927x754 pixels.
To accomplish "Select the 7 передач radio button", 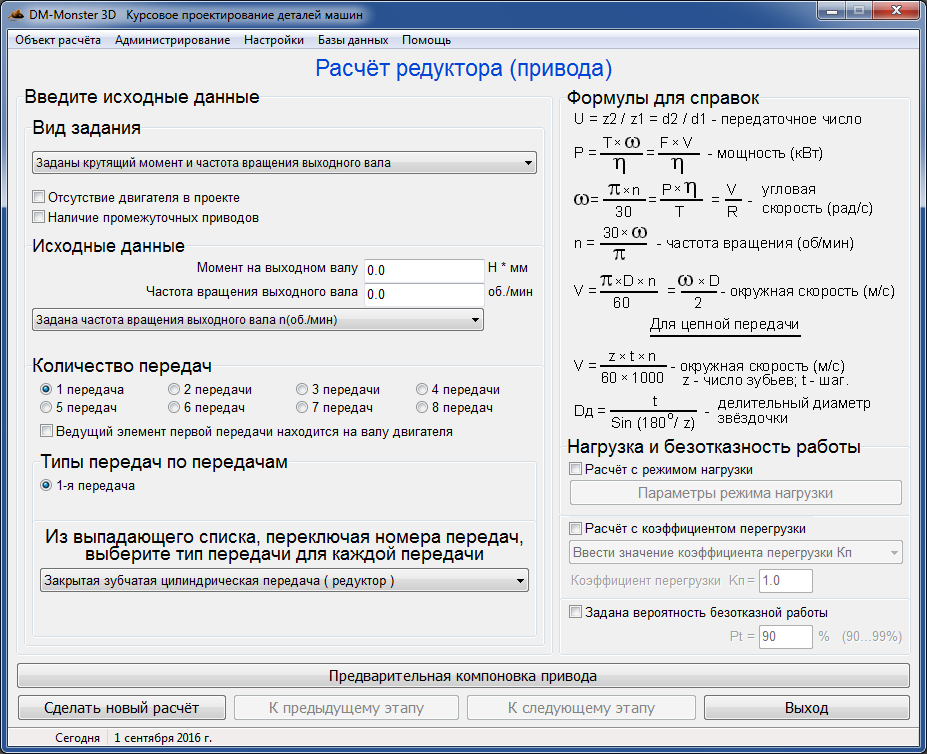I will point(302,407).
